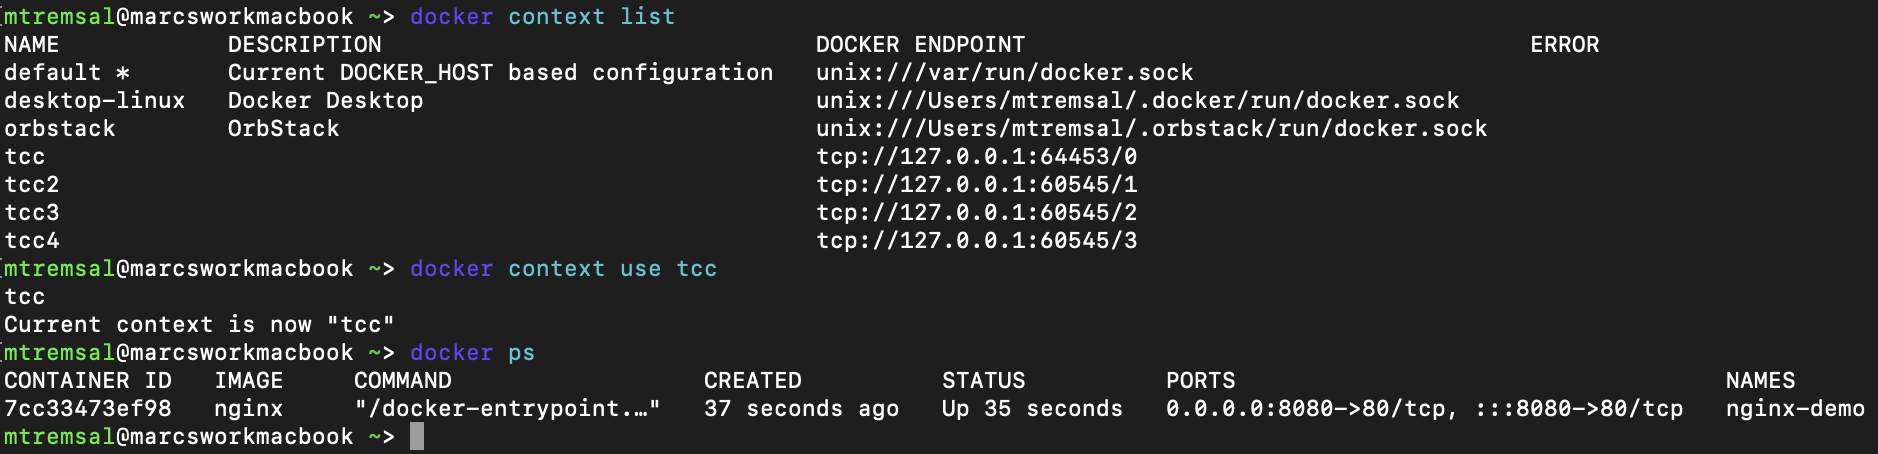The height and width of the screenshot is (454, 1878).
Task: Click the tcc4 context name
Action: (31, 241)
